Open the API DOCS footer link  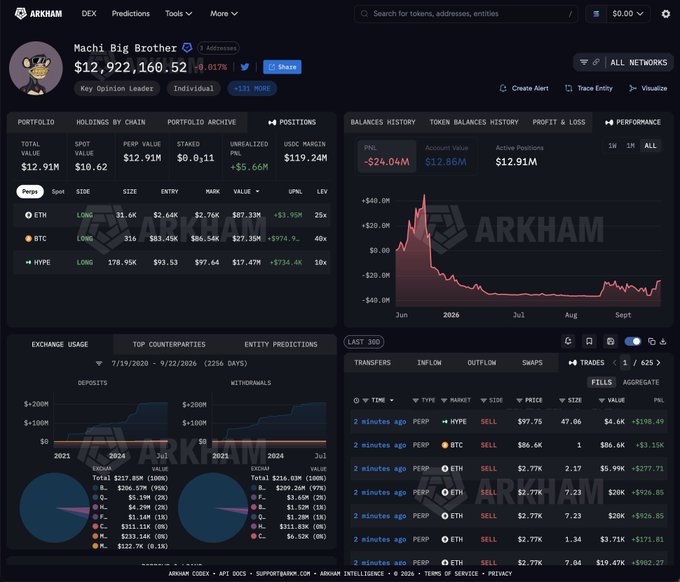232,573
